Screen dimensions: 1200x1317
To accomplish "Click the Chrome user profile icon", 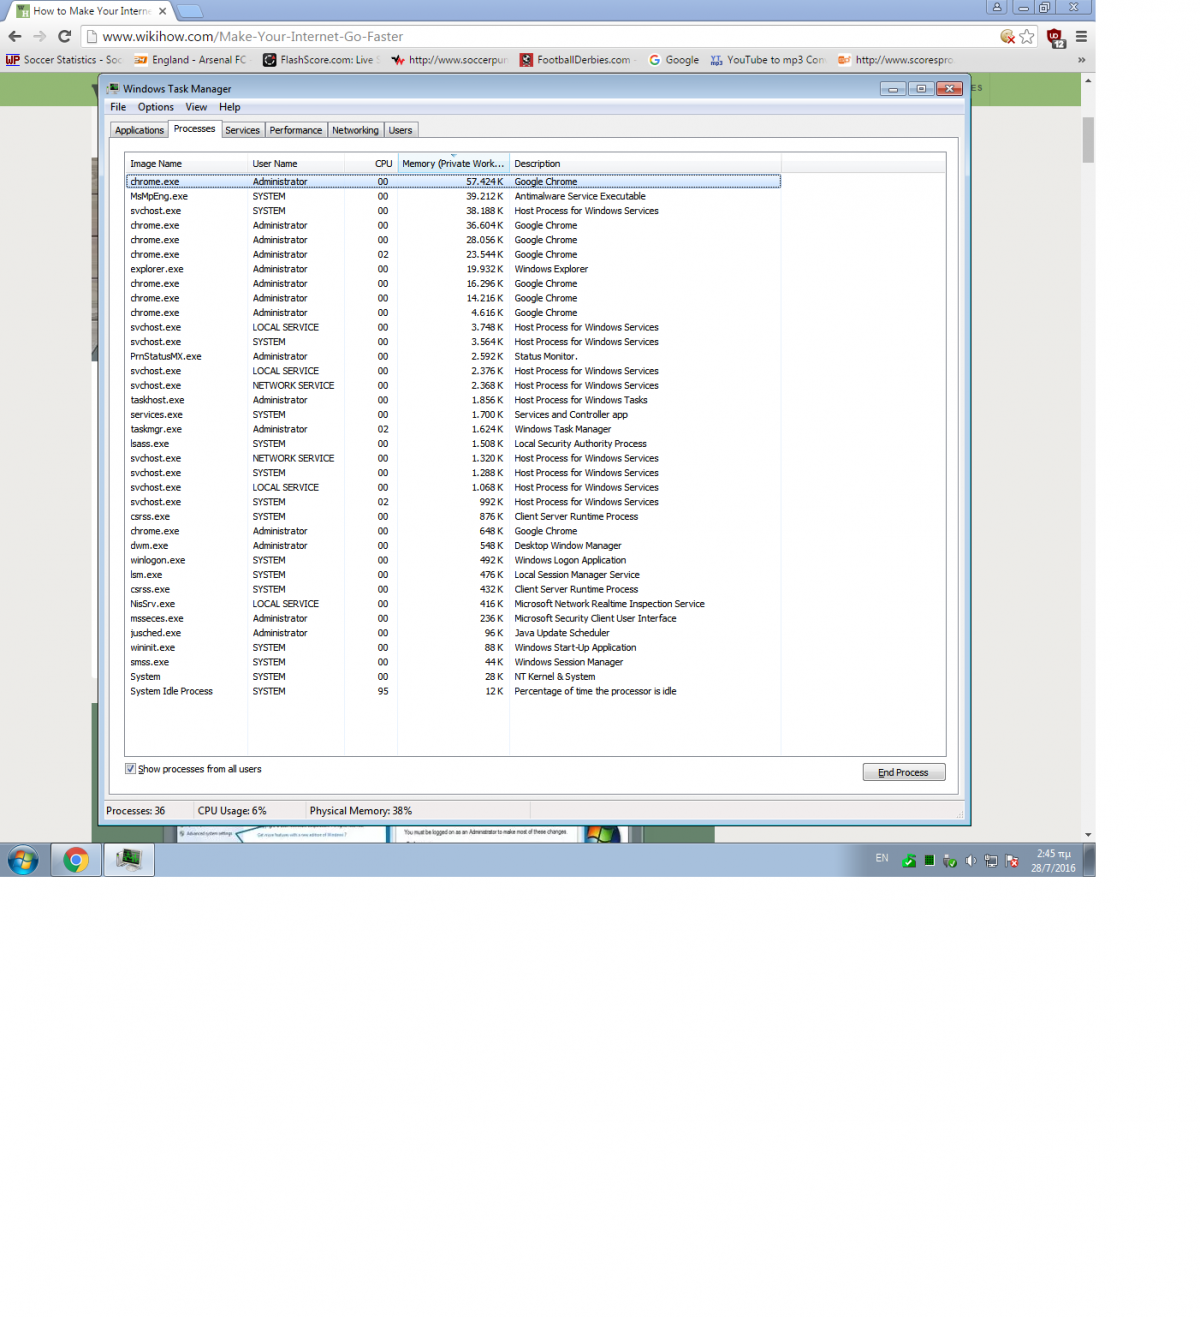I will [996, 7].
